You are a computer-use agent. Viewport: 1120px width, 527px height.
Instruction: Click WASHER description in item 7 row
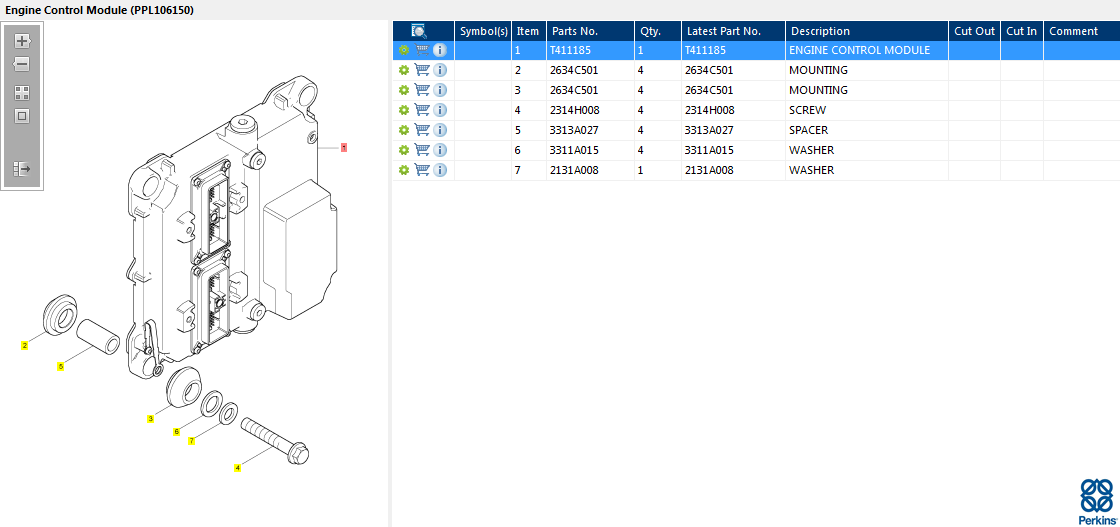pyautogui.click(x=811, y=170)
